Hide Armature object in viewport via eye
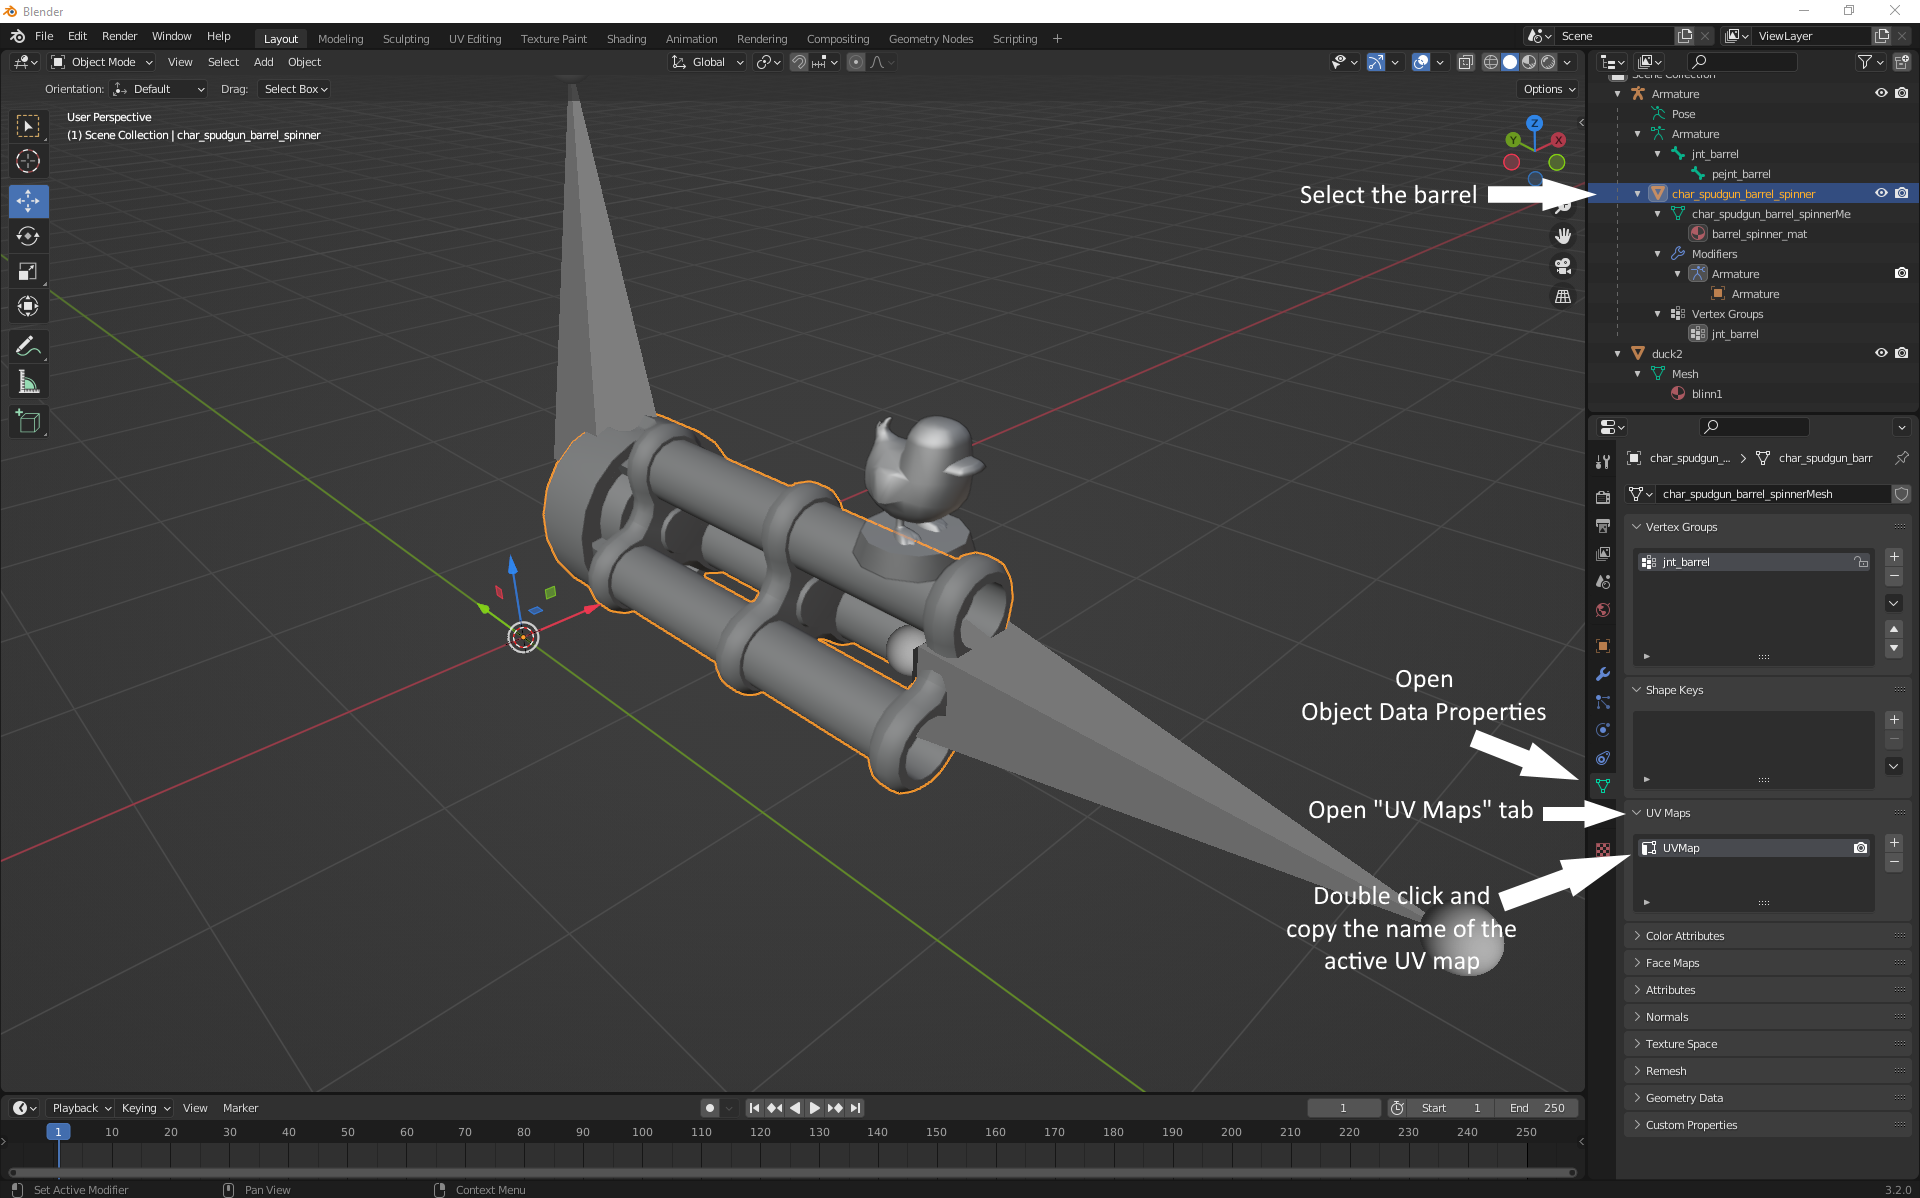The width and height of the screenshot is (1920, 1198). (x=1881, y=93)
